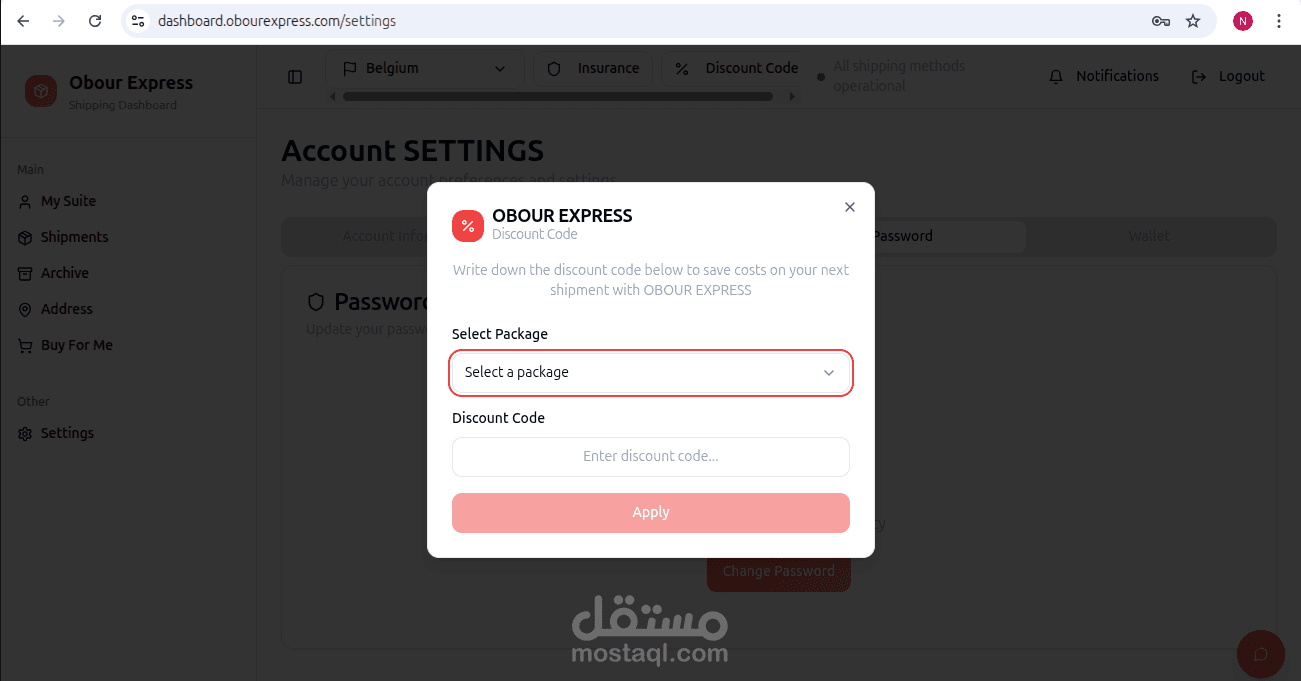1301x681 pixels.
Task: Open the Belgium country dropdown
Action: pos(424,68)
